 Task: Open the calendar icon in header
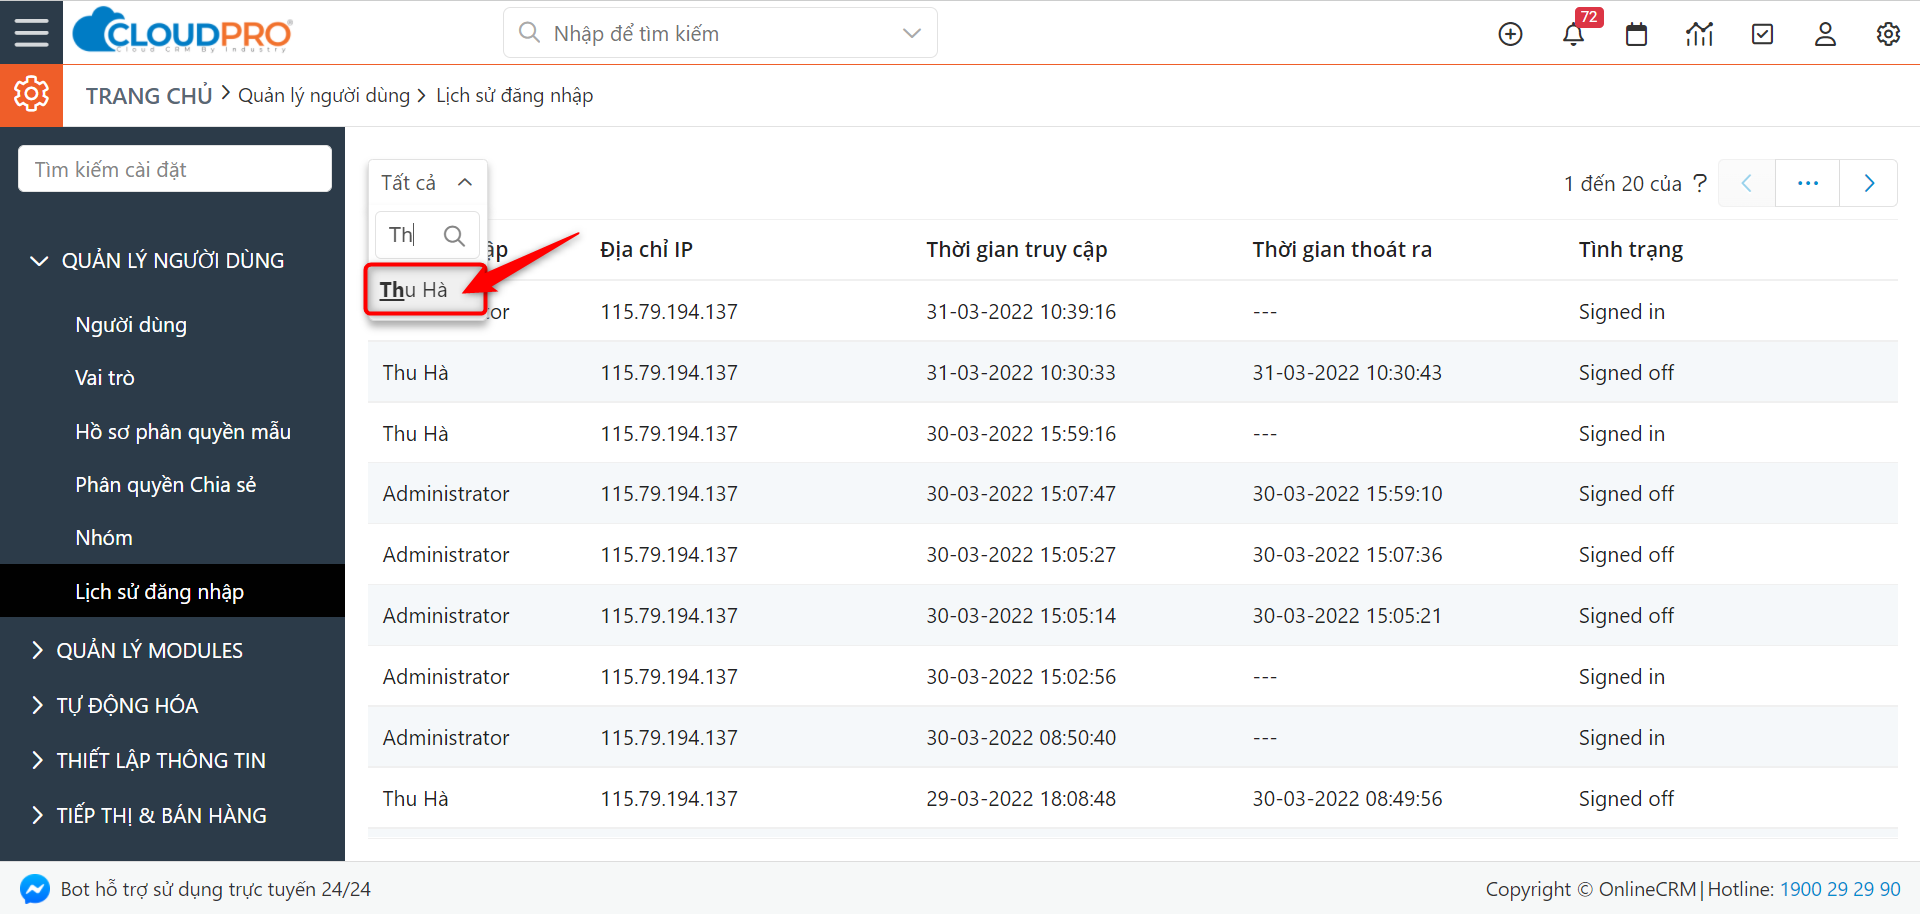[x=1636, y=34]
